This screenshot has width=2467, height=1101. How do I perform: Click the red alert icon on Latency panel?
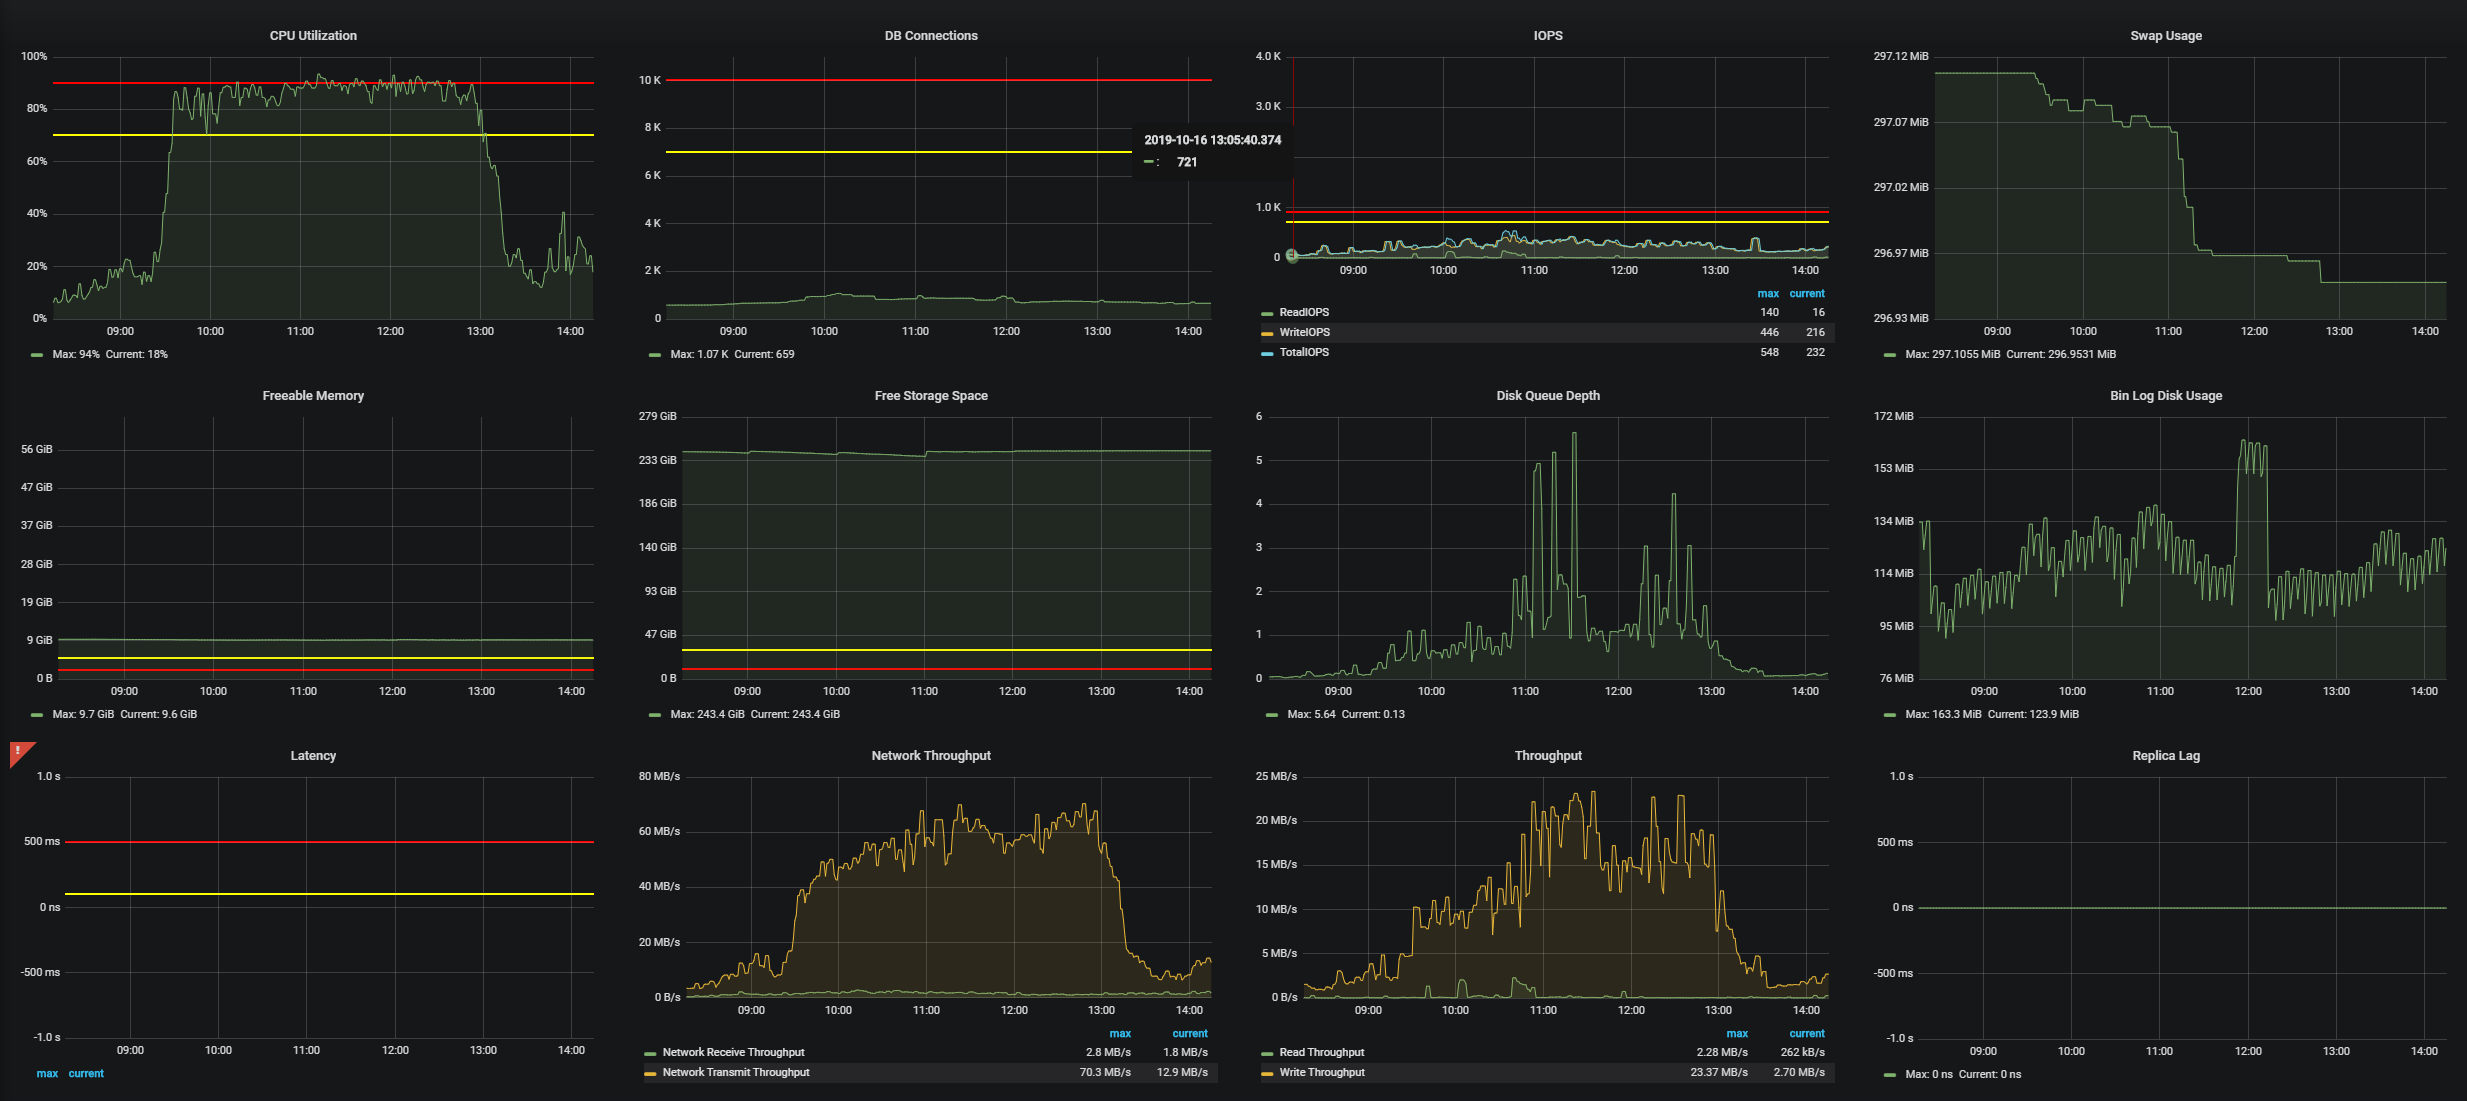(19, 751)
